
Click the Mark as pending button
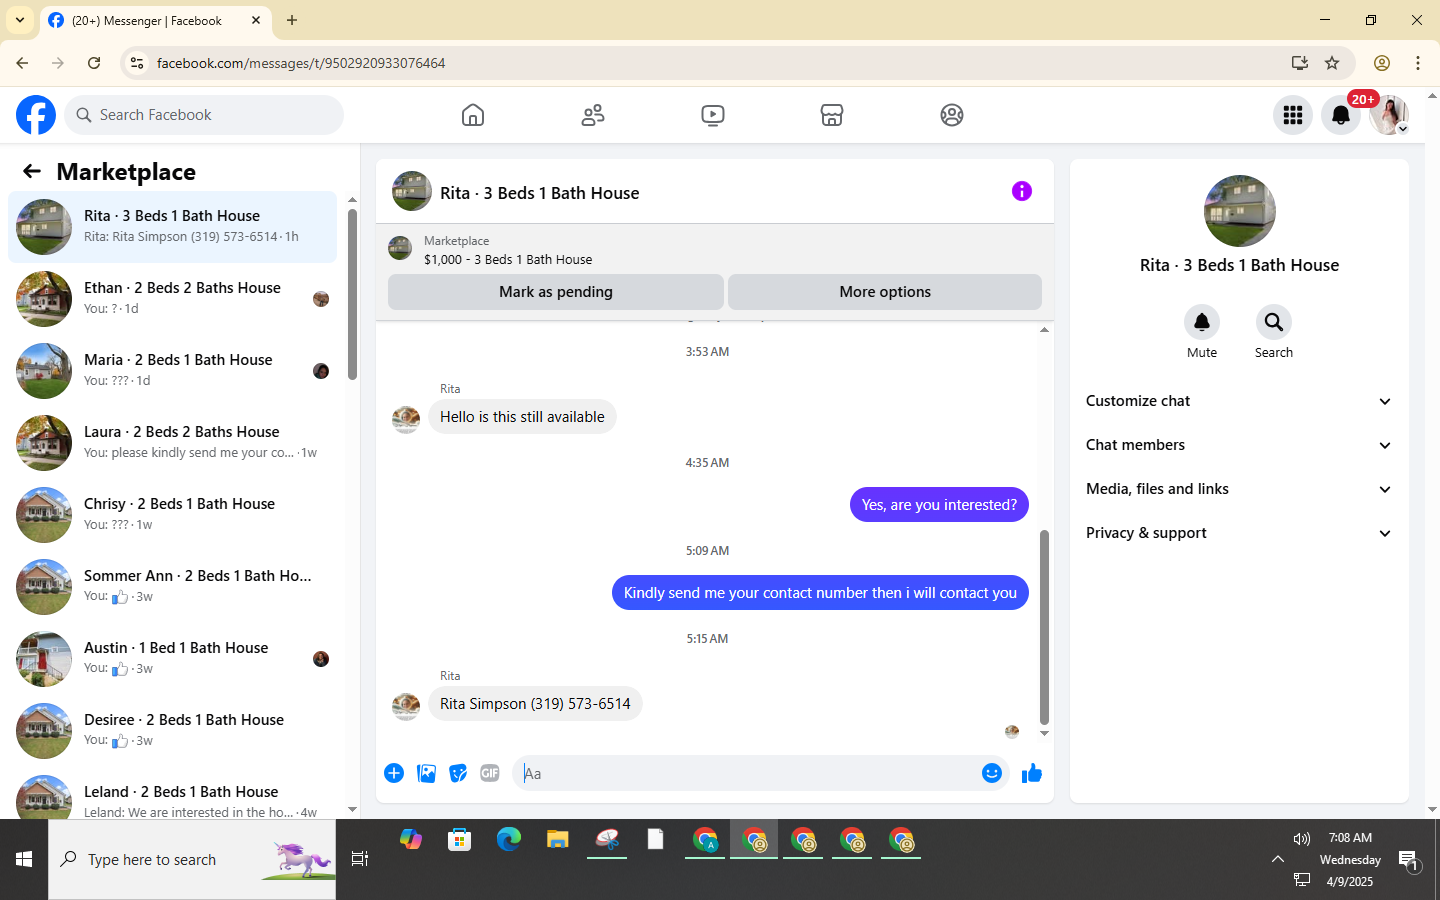coord(556,292)
